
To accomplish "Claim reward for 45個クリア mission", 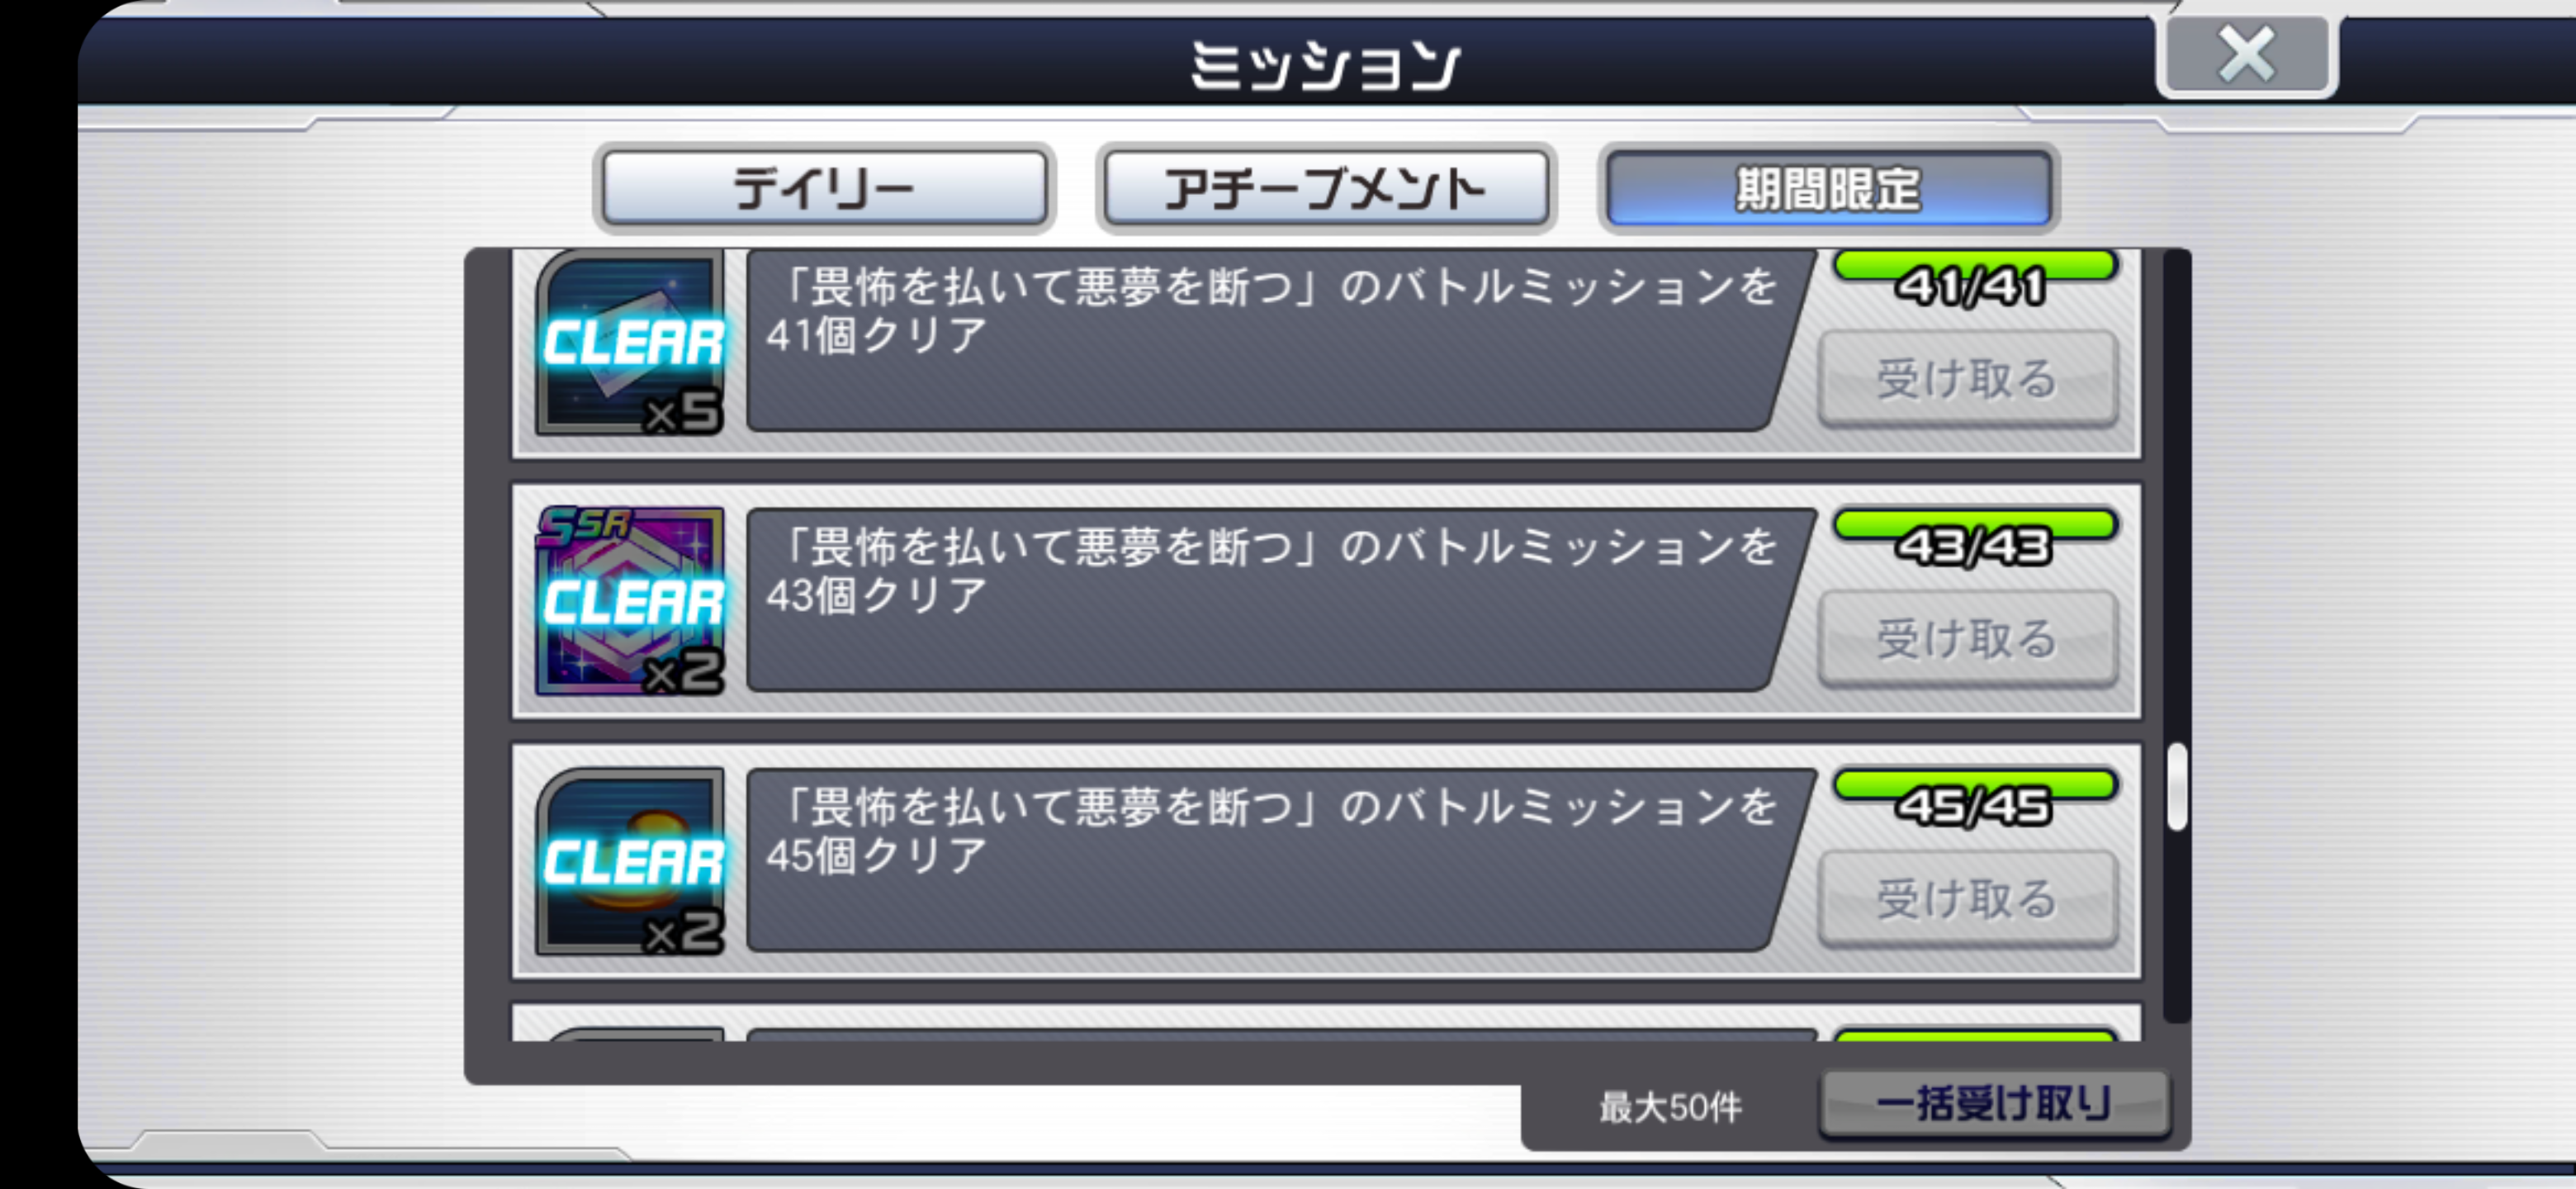I will point(1967,899).
